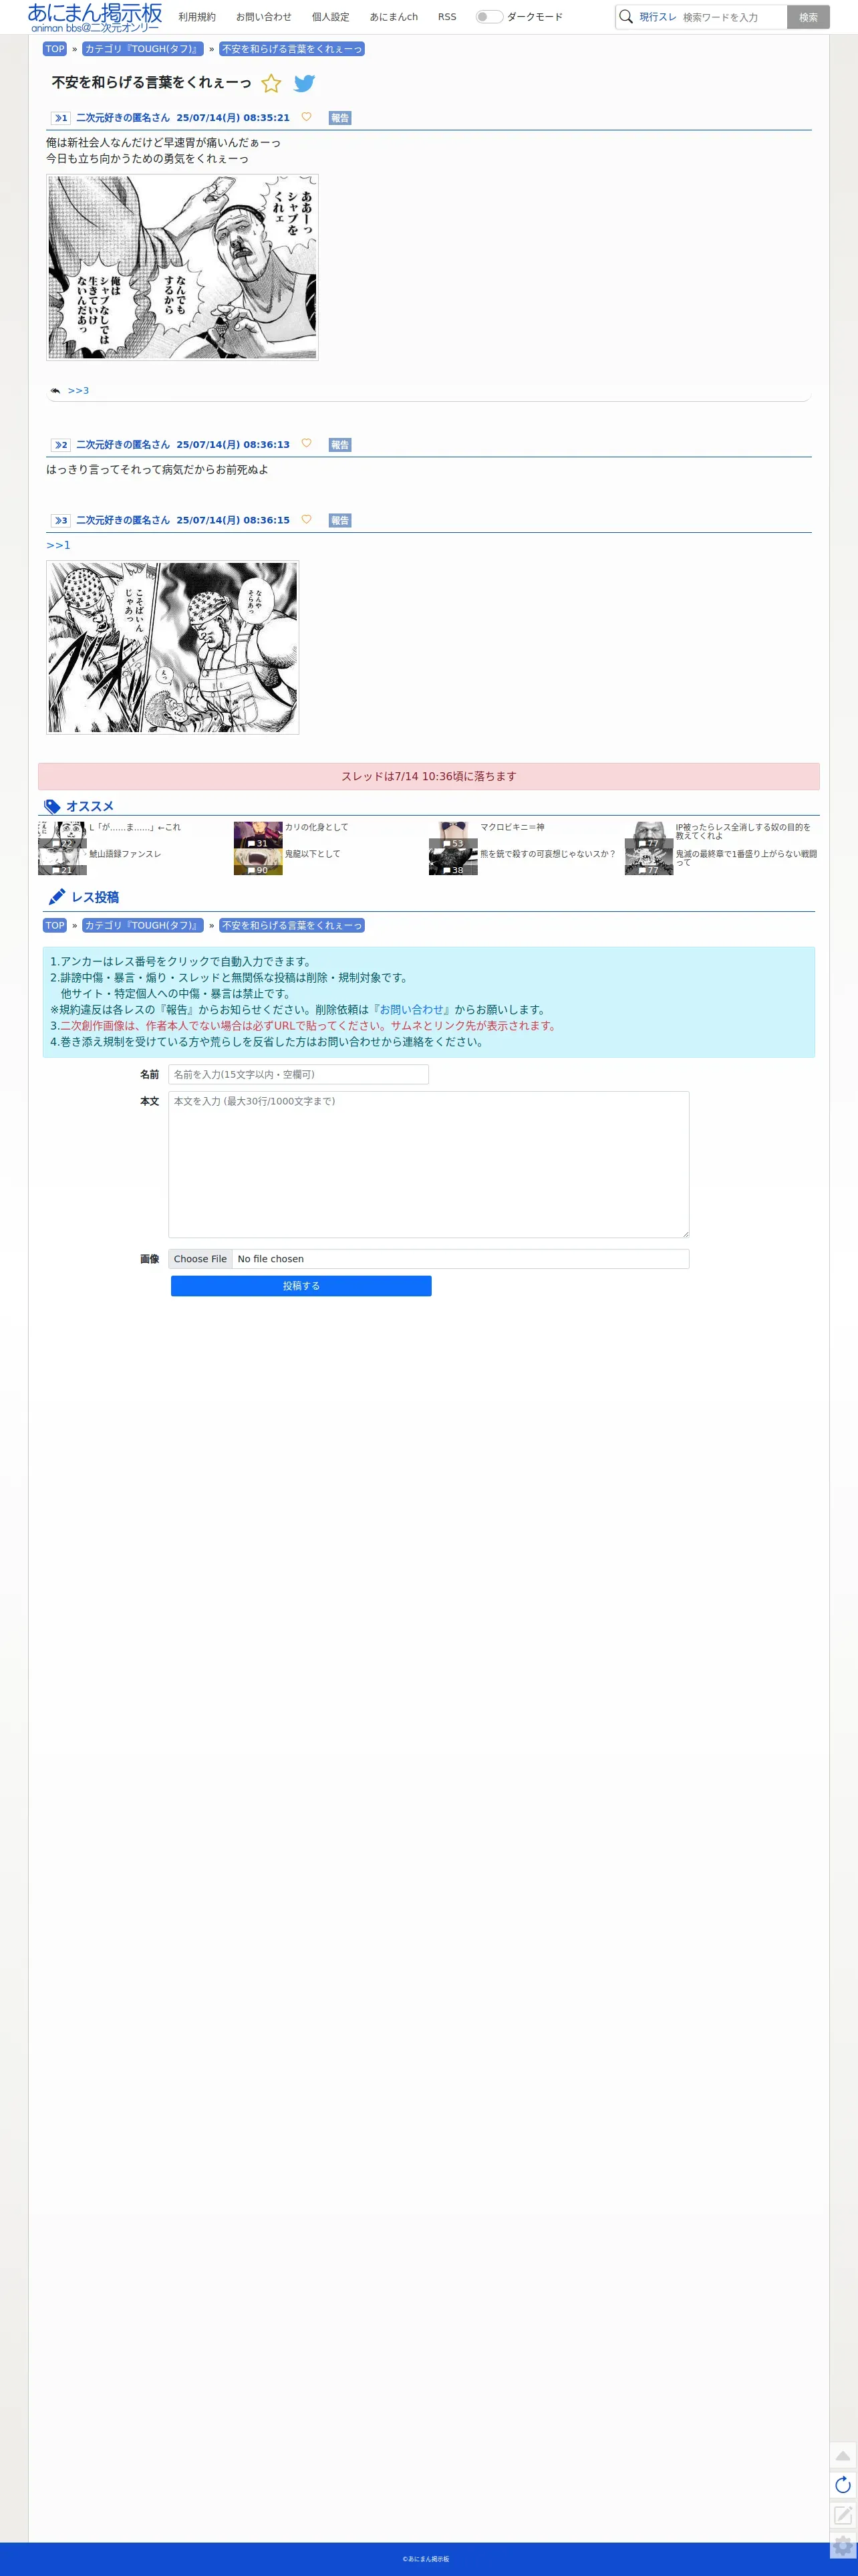Open RSS in the top navigation

point(447,17)
